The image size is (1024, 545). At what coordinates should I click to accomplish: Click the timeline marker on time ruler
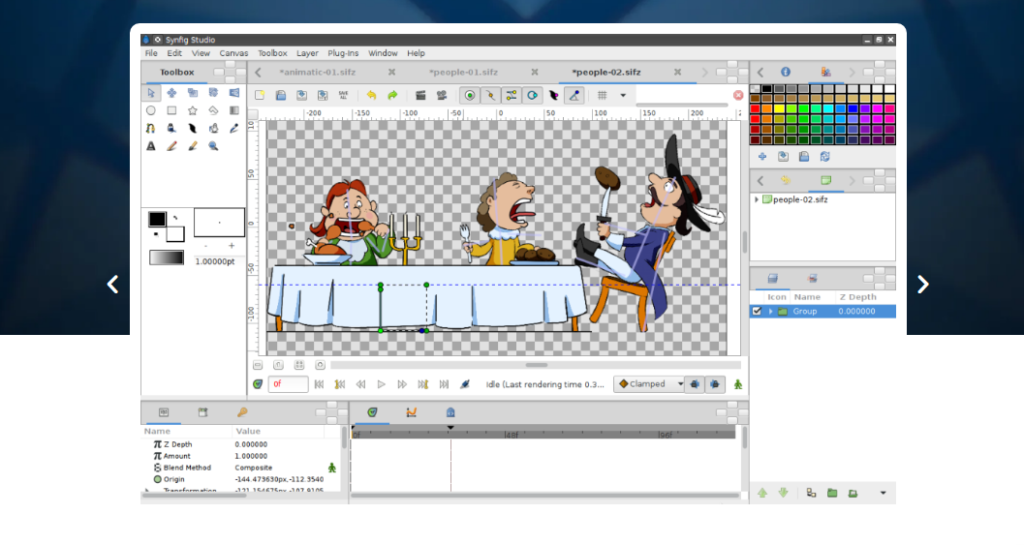[450, 428]
